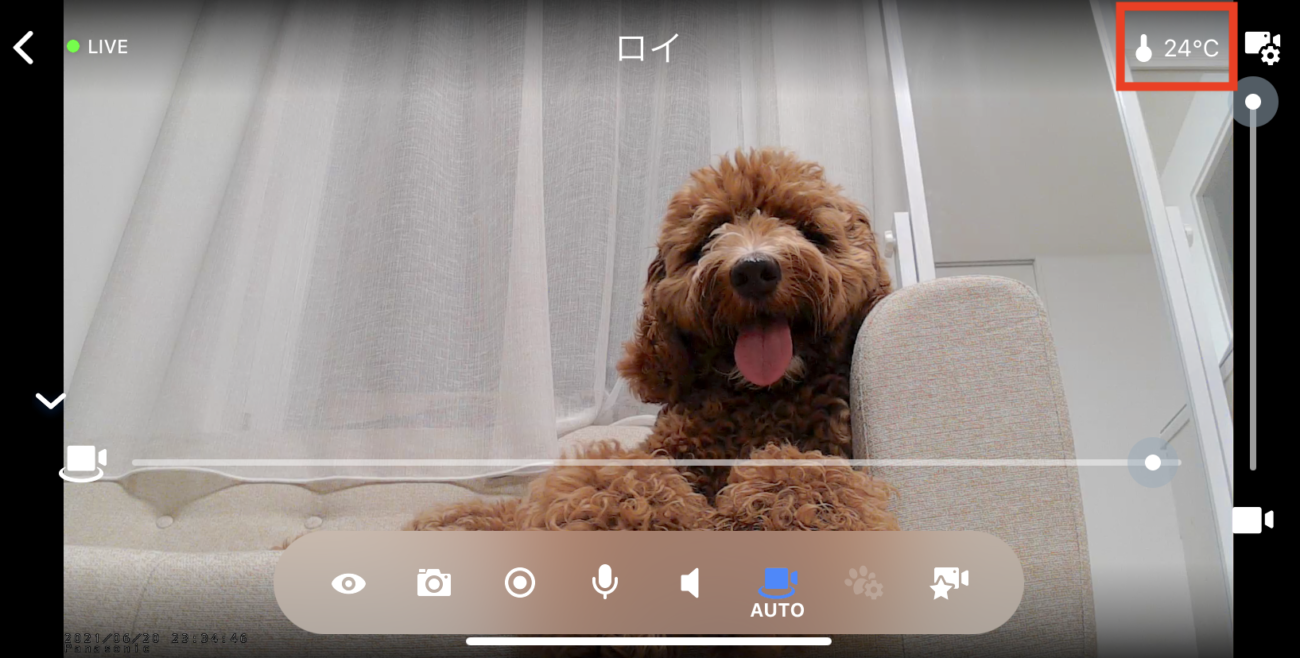
Task: Enable the microphone to talk
Action: 605,582
